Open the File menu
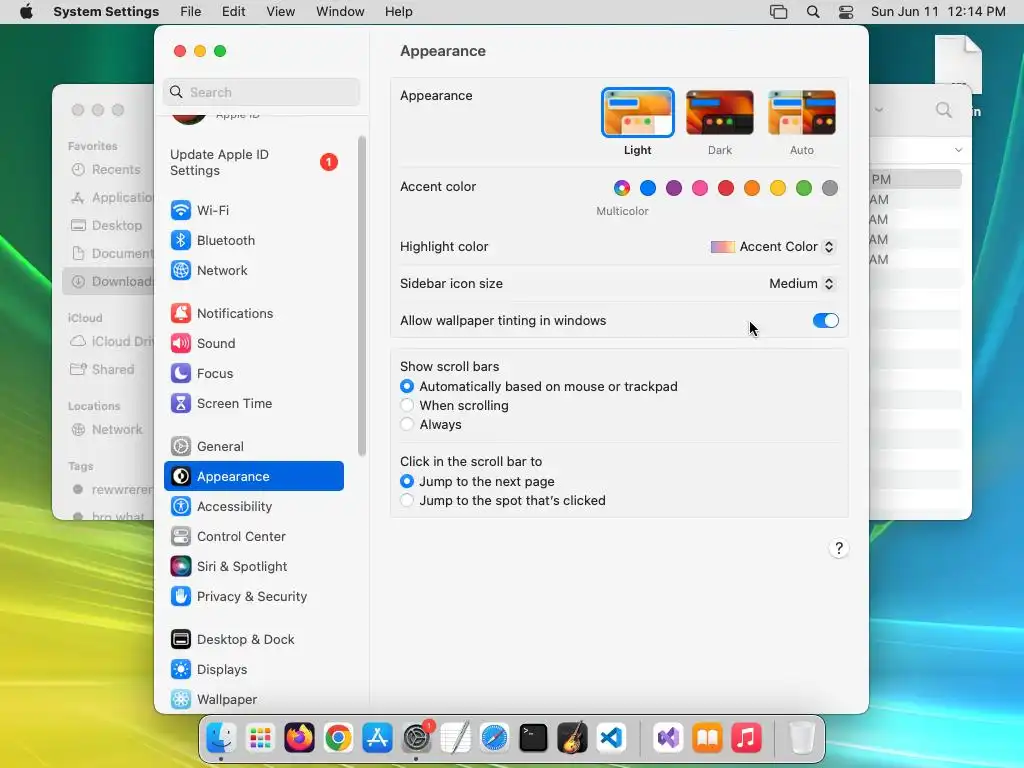 pyautogui.click(x=191, y=12)
